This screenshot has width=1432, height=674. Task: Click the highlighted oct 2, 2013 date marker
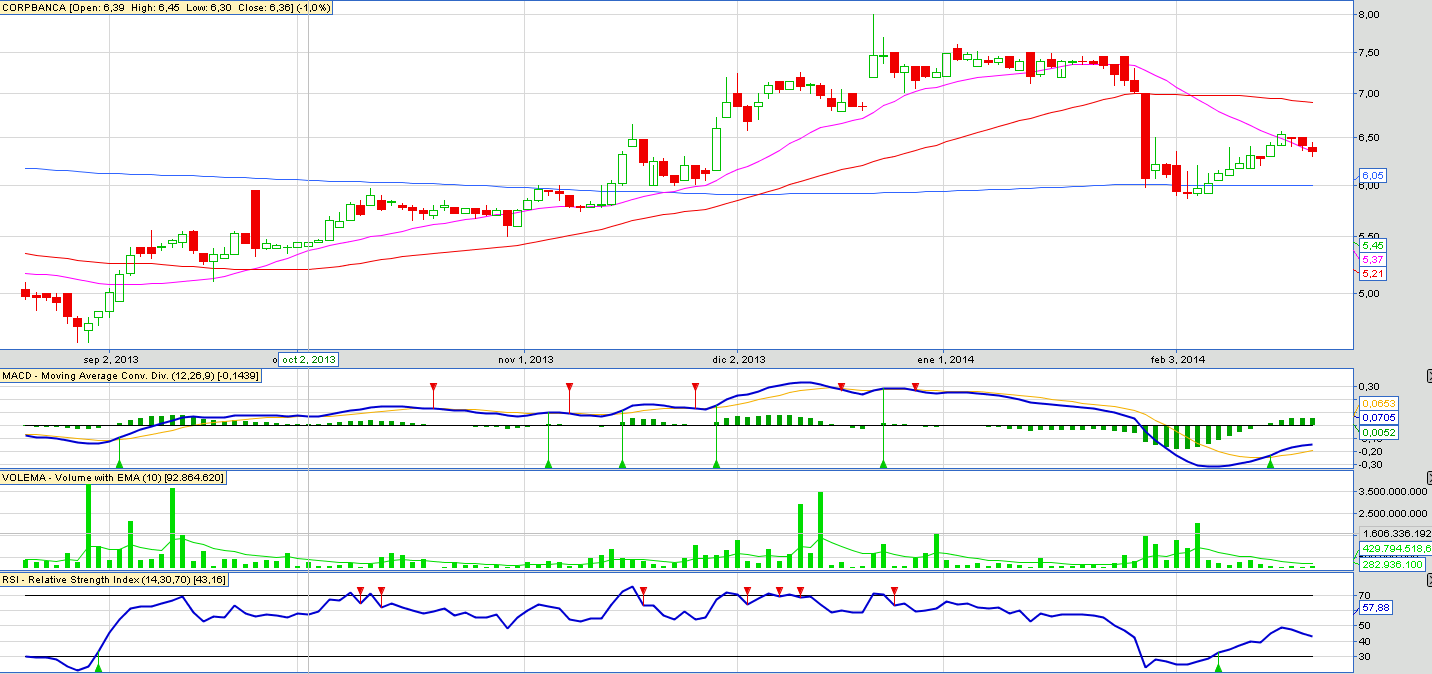pos(308,359)
